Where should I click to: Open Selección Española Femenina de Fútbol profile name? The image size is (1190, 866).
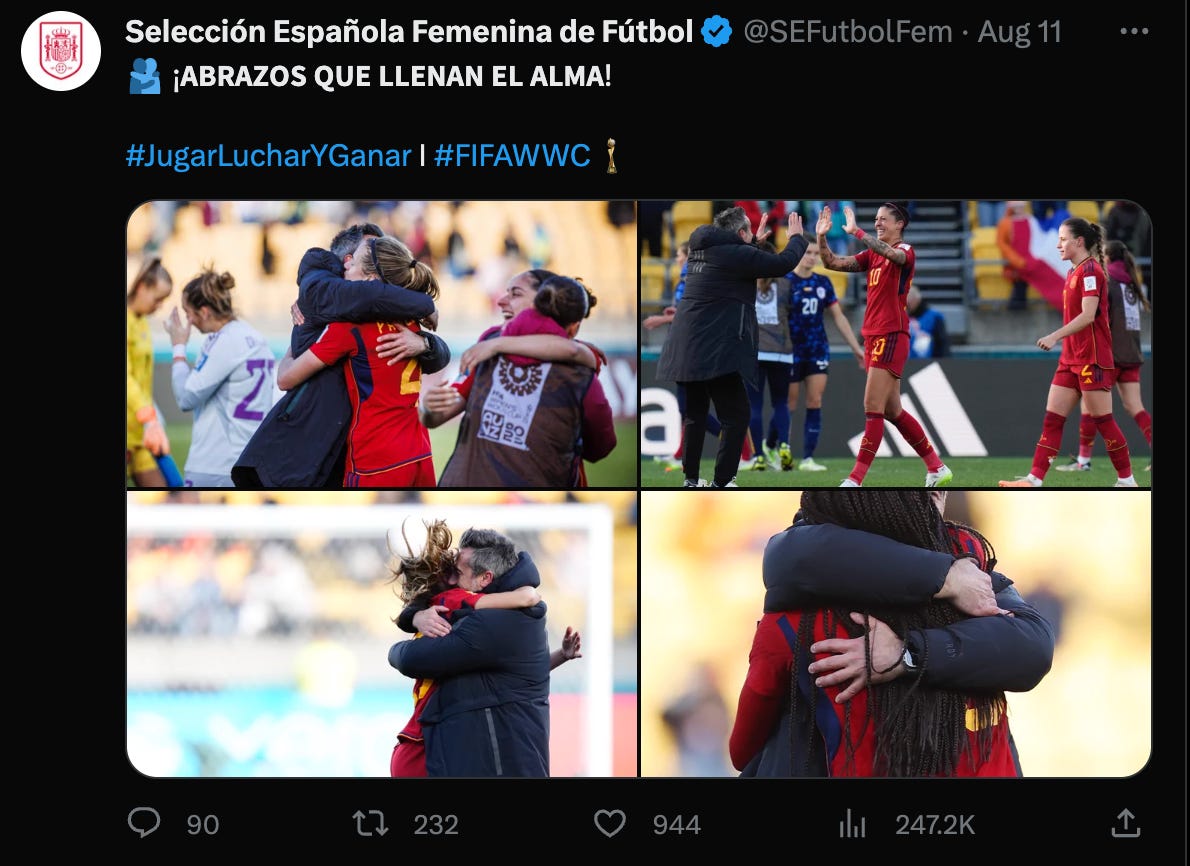click(x=409, y=32)
